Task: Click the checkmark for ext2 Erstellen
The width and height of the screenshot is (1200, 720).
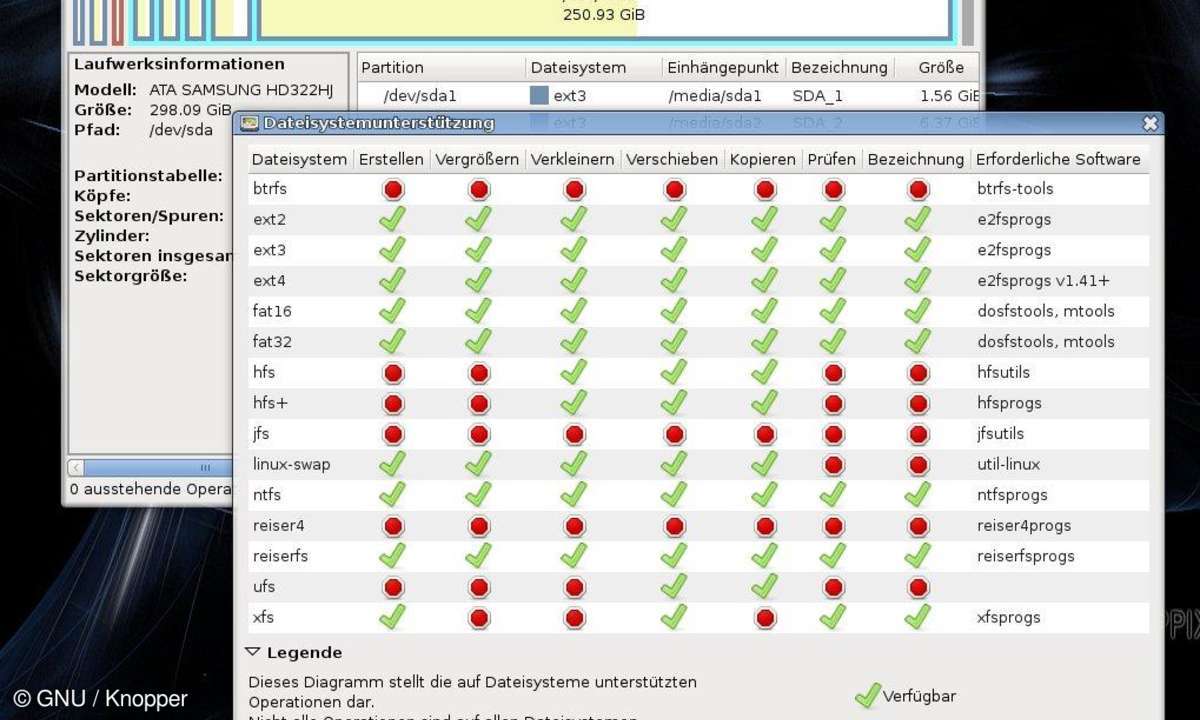Action: click(x=392, y=219)
